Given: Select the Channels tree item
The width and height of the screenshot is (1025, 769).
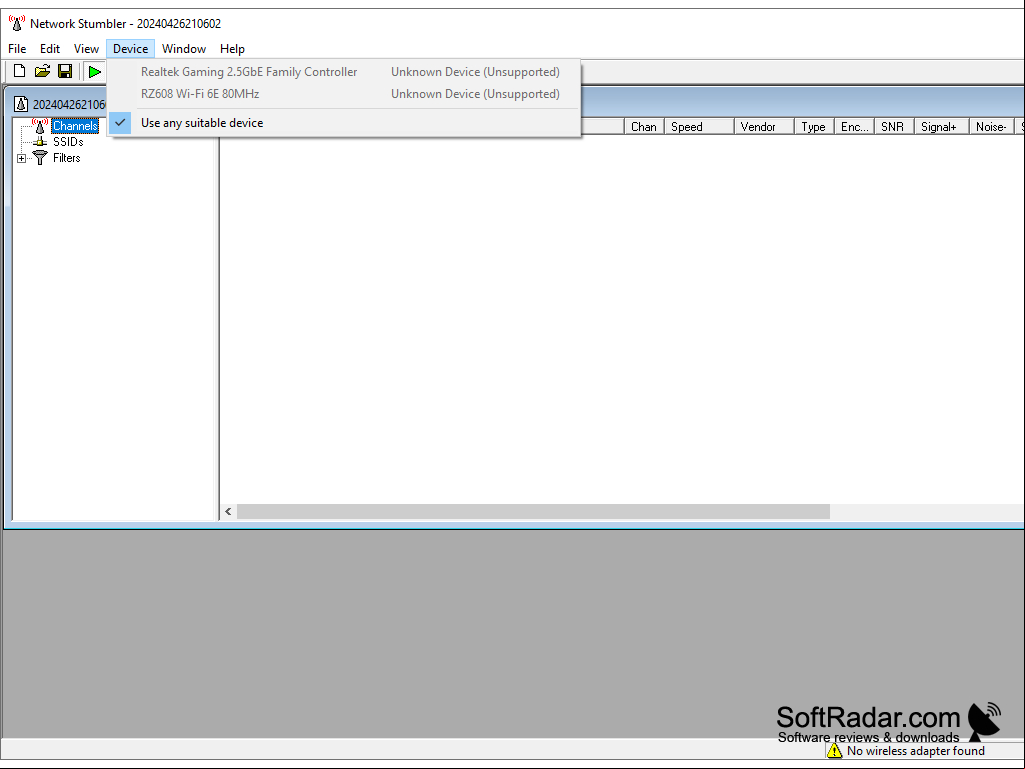Looking at the screenshot, I should click(75, 126).
